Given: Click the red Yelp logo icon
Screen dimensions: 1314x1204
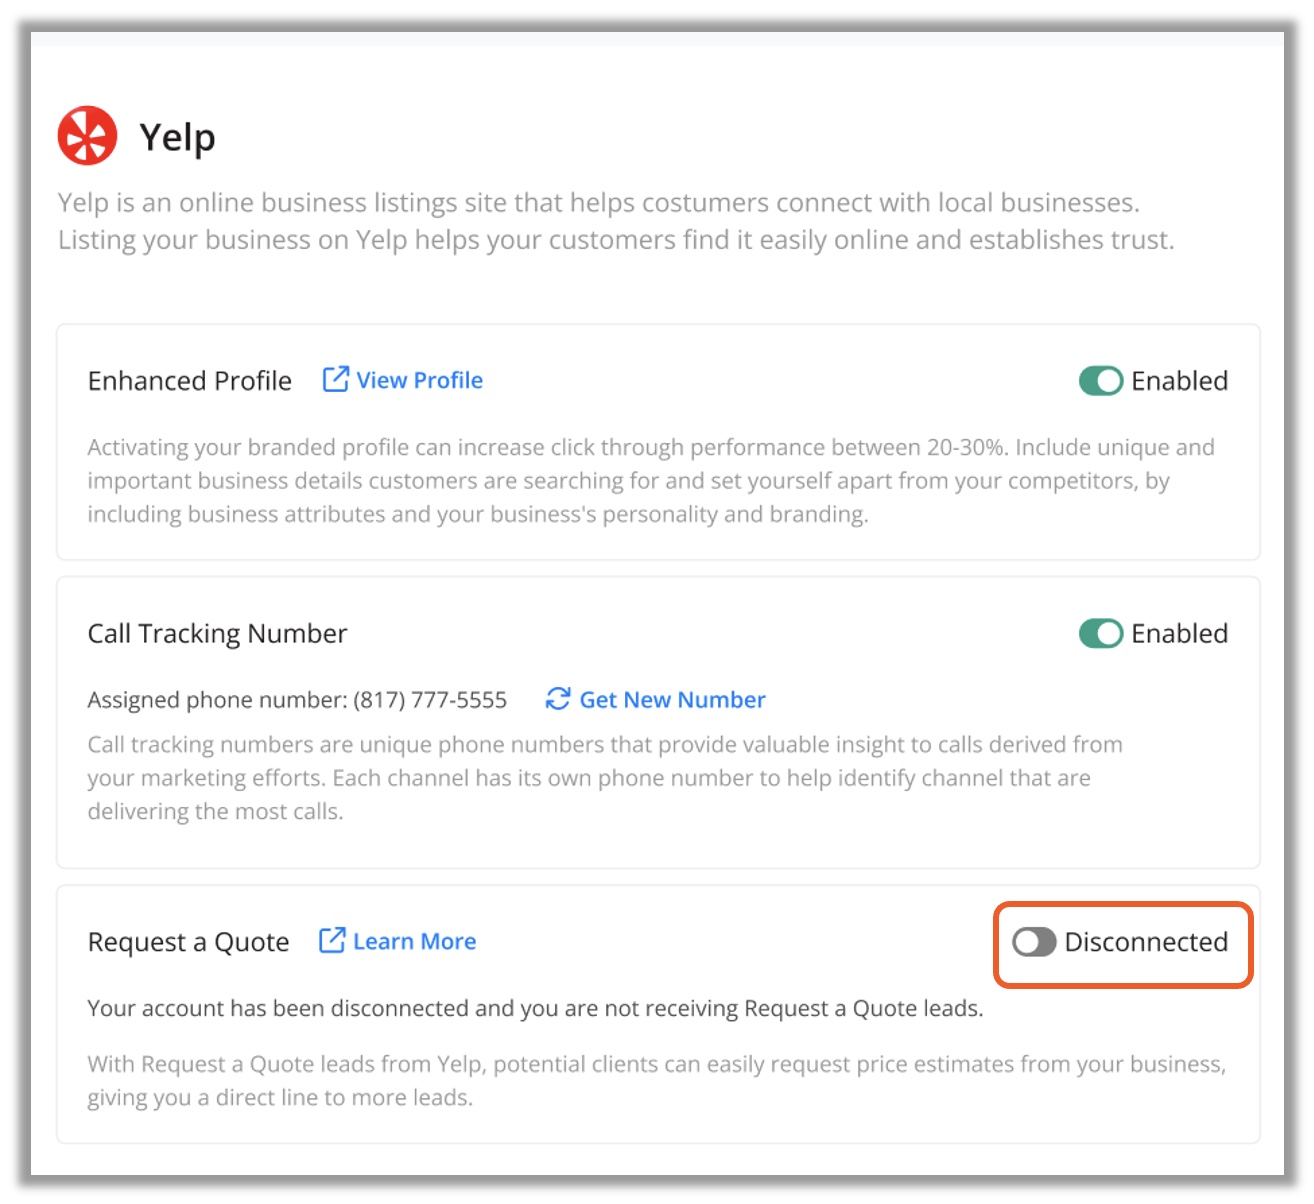Looking at the screenshot, I should [87, 135].
